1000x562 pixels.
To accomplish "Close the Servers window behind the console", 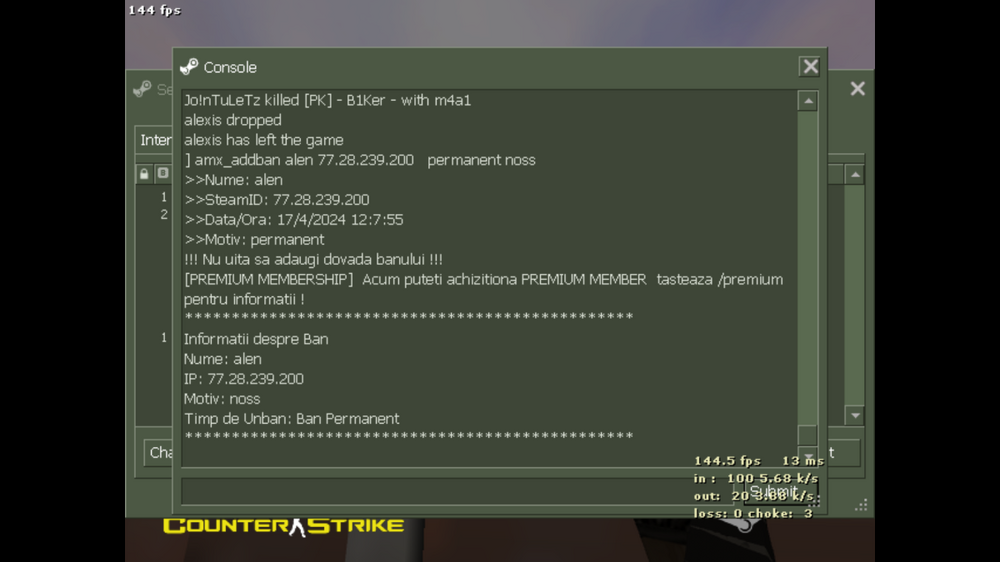I will tap(857, 89).
